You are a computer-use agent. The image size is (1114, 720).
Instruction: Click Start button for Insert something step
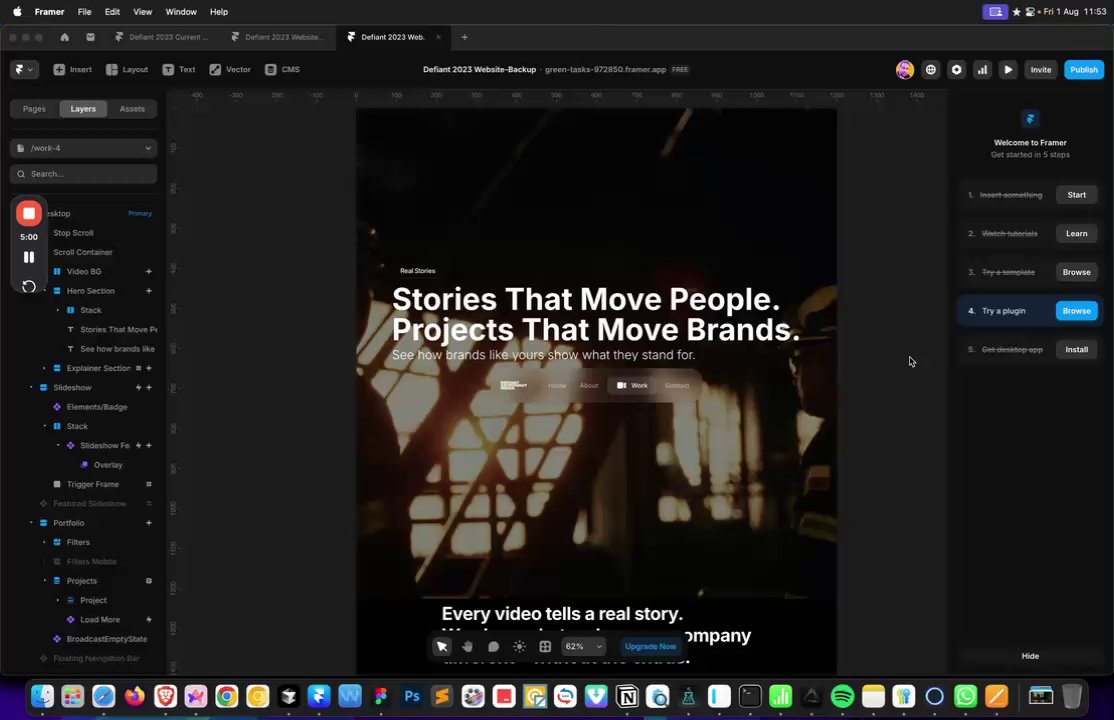coord(1076,195)
